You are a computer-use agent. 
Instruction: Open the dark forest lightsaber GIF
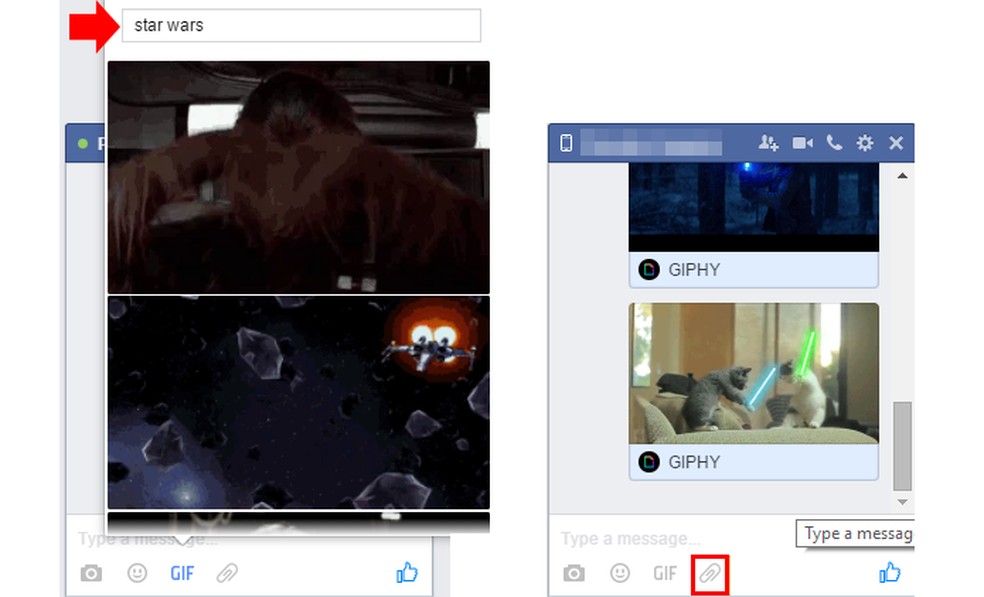click(754, 207)
